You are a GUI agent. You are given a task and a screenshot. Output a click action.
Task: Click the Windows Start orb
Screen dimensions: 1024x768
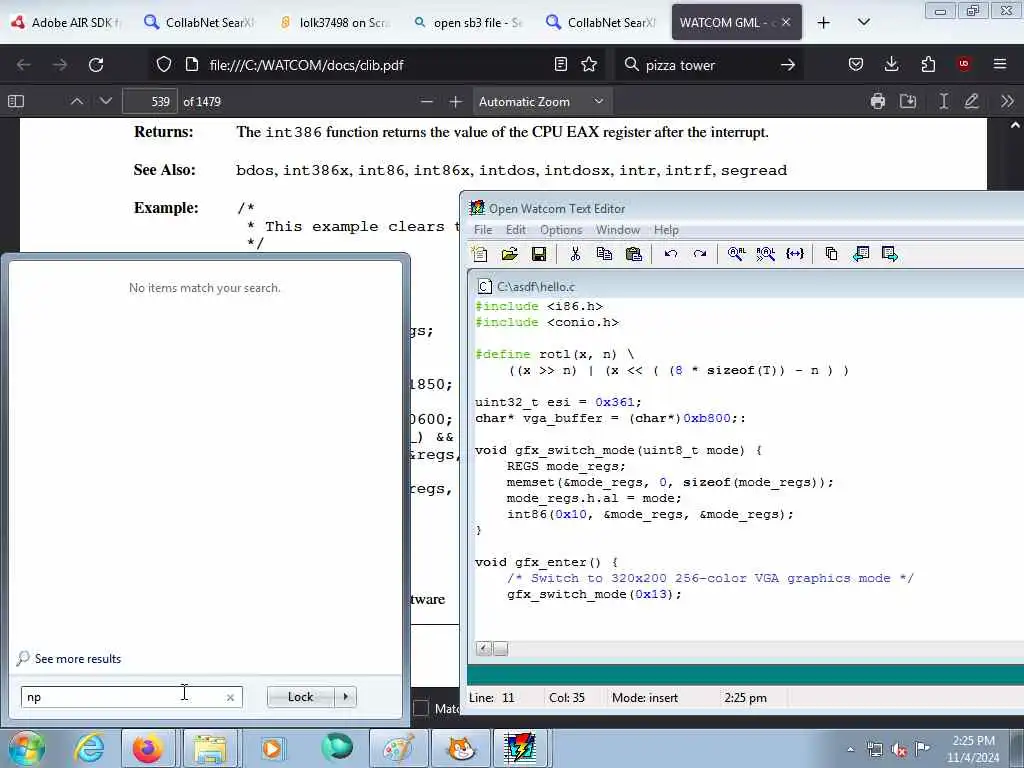[26, 748]
